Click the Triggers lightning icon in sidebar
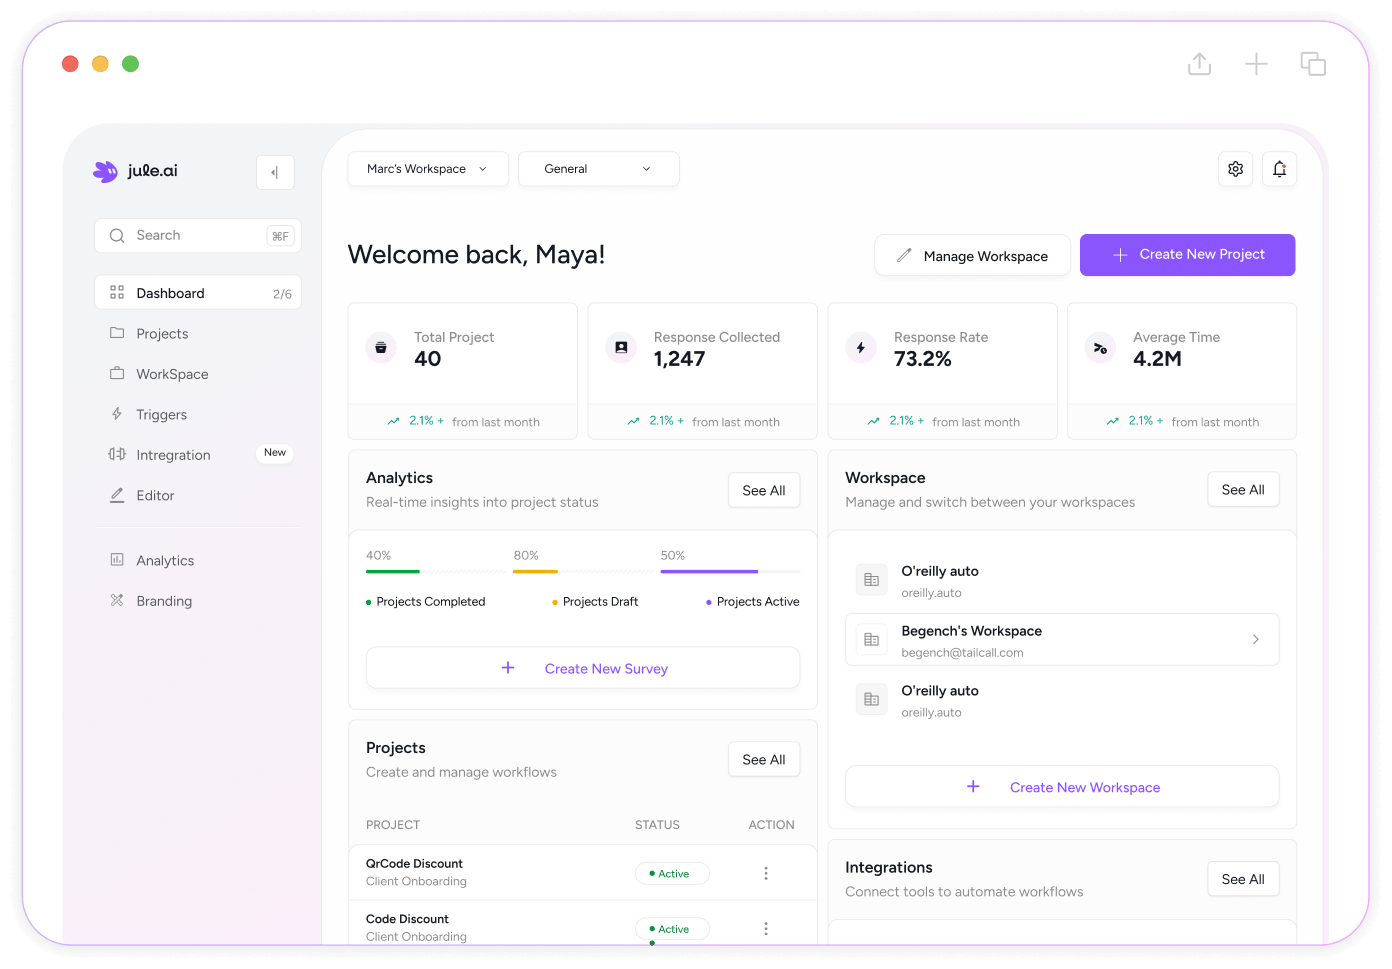This screenshot has width=1392, height=969. pyautogui.click(x=117, y=414)
